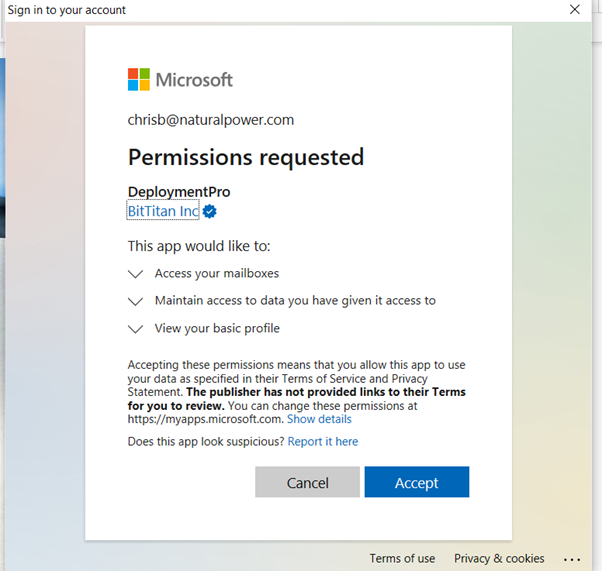The height and width of the screenshot is (571, 602).
Task: Click the Microsoft four-color logo
Action: coord(139,79)
